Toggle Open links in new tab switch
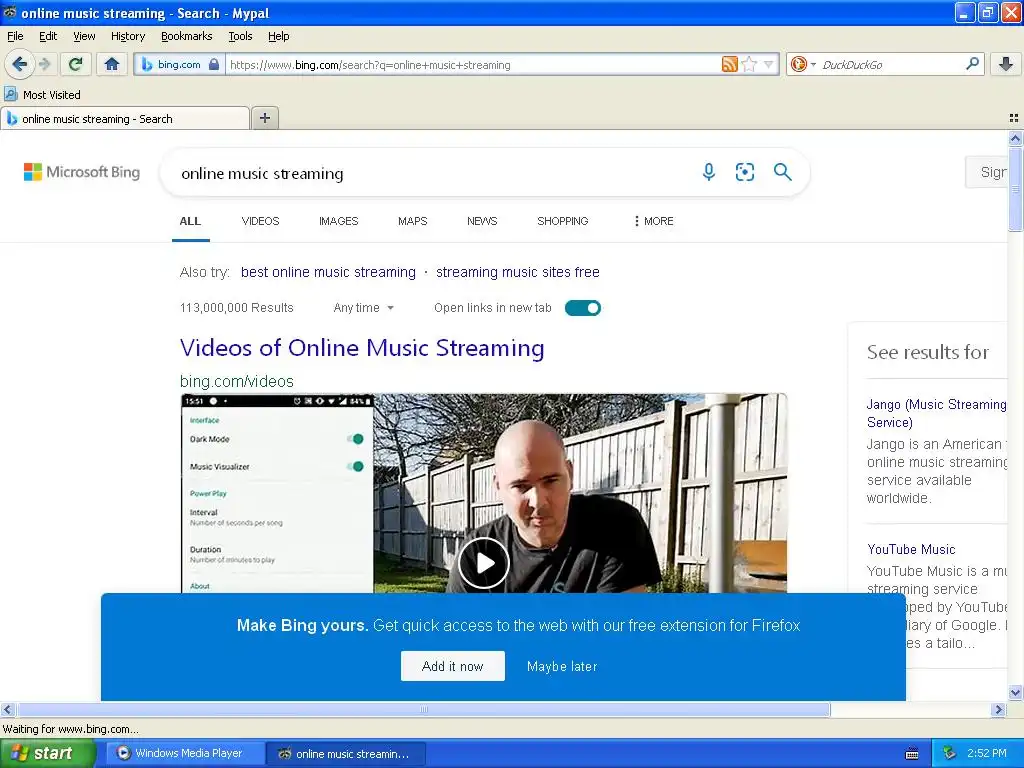1024x768 pixels. [x=583, y=308]
